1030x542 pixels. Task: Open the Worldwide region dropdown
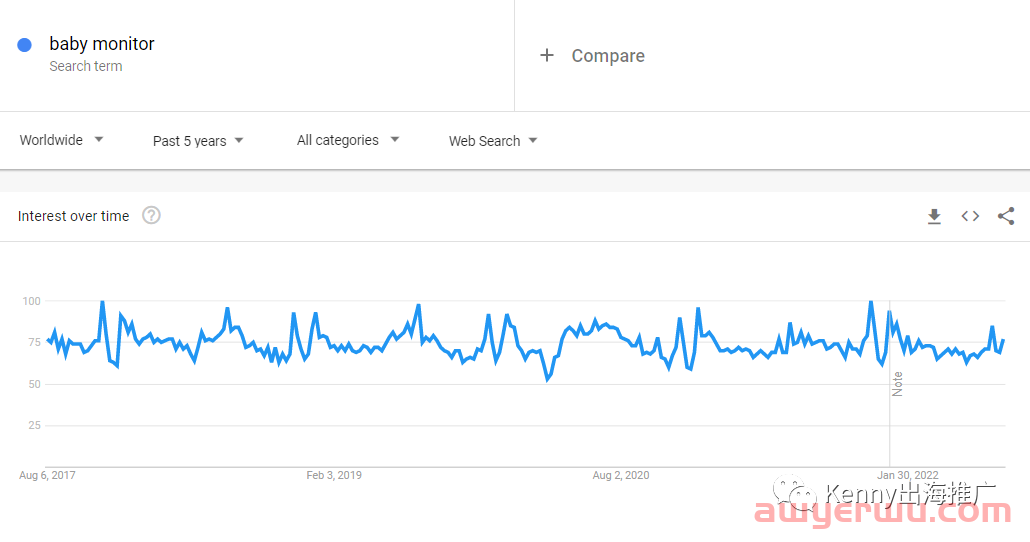point(61,140)
